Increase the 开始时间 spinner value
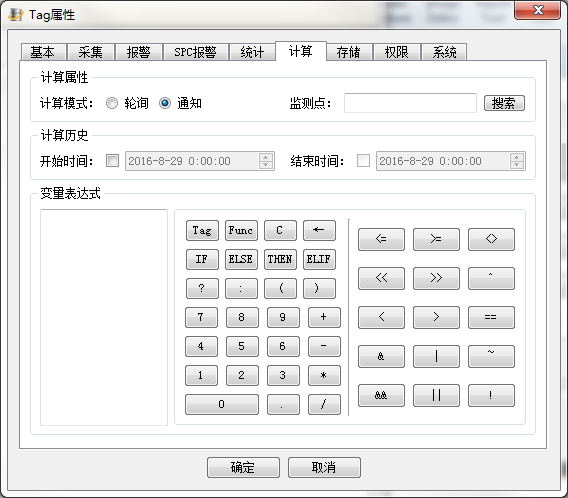Image resolution: width=568 pixels, height=498 pixels. click(x=266, y=157)
